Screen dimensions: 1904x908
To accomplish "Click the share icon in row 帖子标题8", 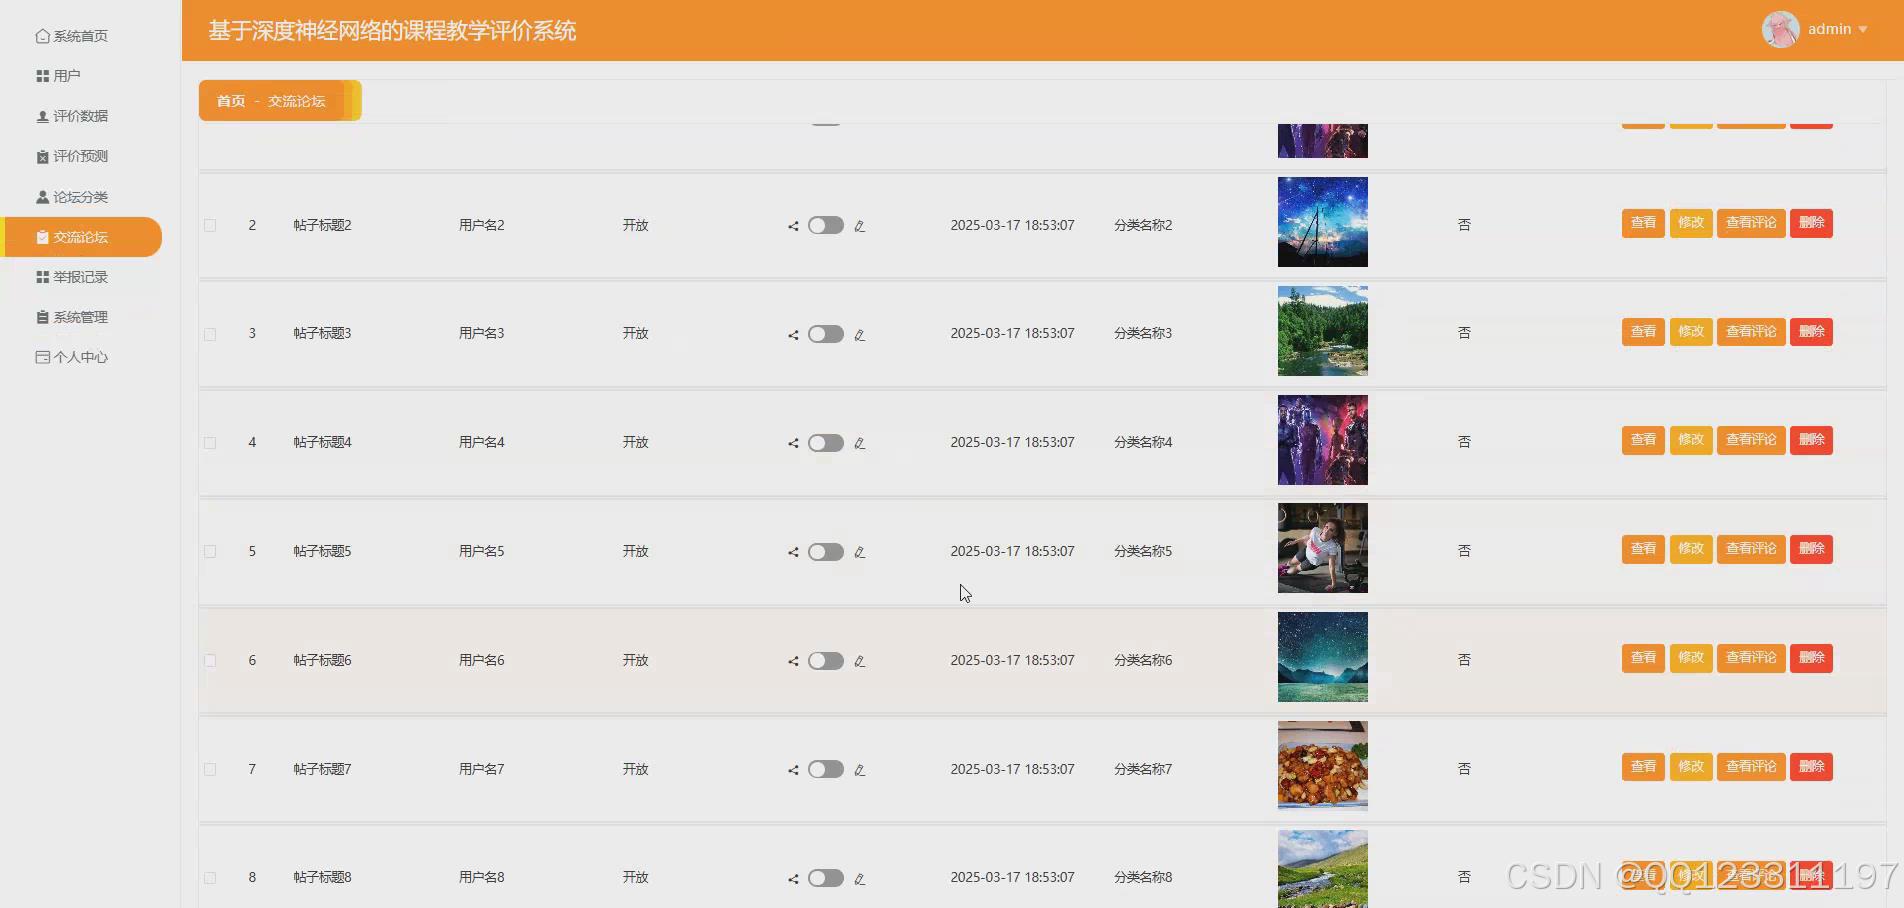I will tap(793, 879).
